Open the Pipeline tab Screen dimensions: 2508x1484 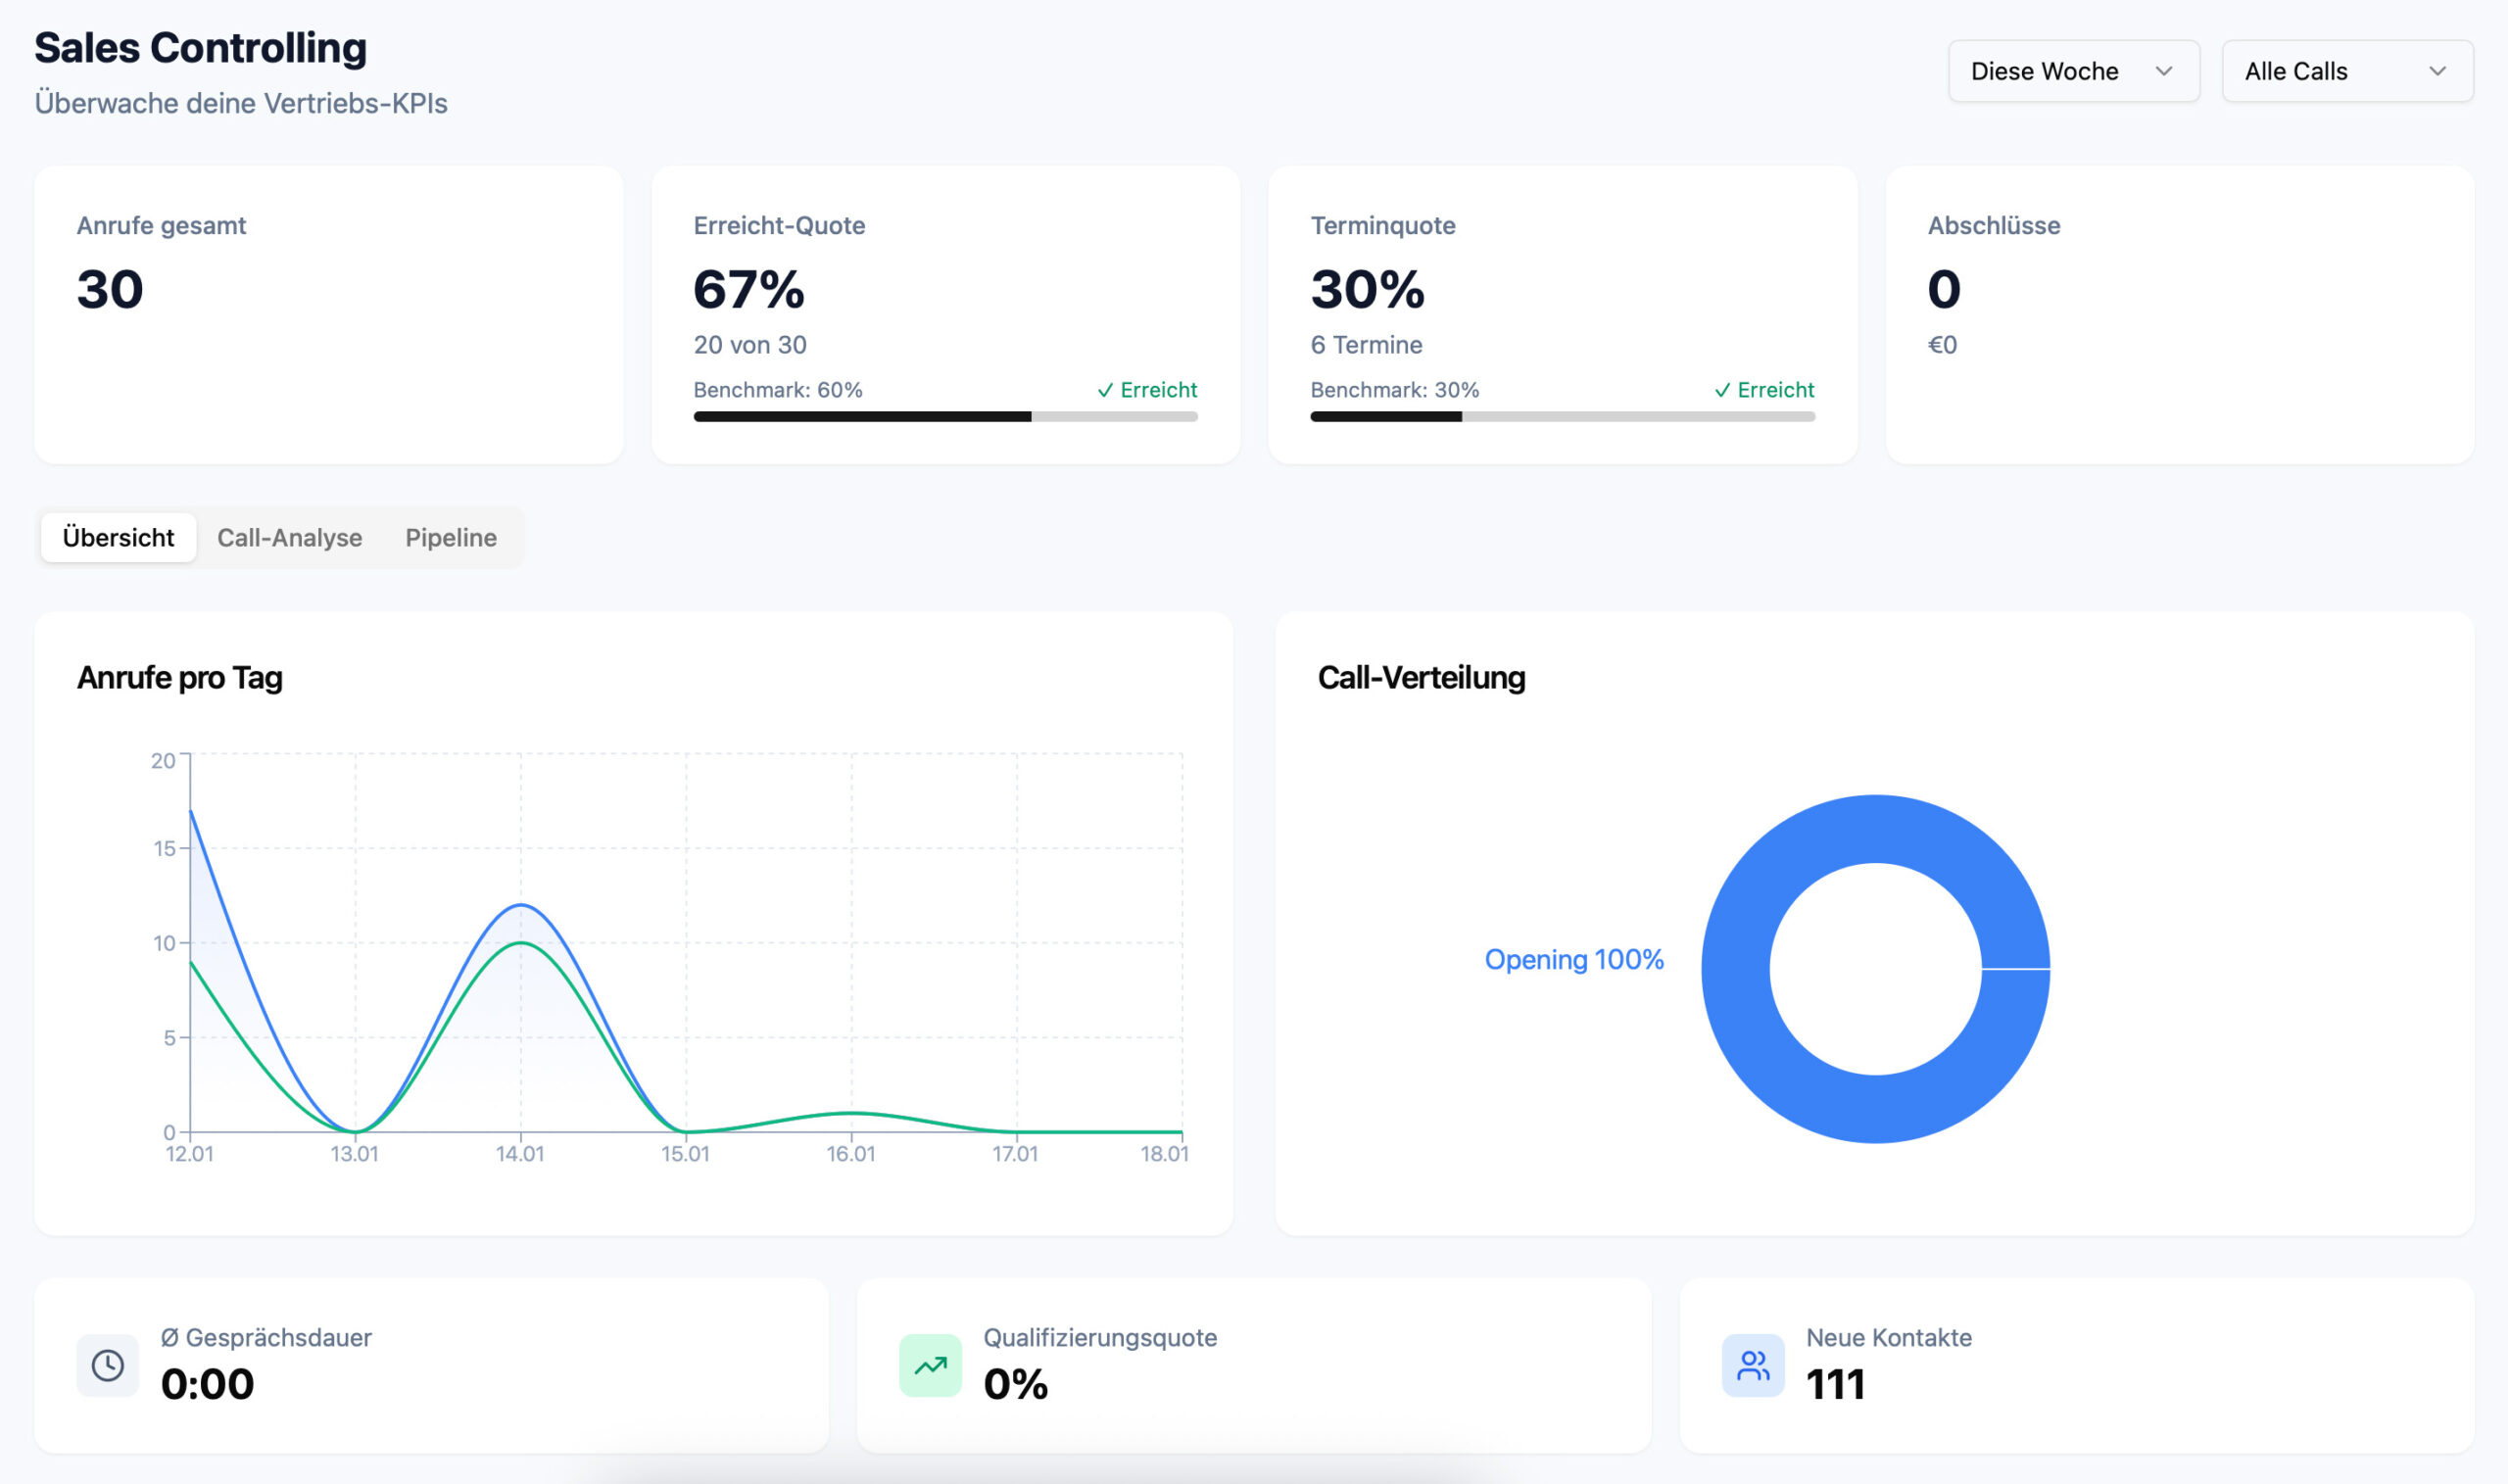(x=450, y=537)
